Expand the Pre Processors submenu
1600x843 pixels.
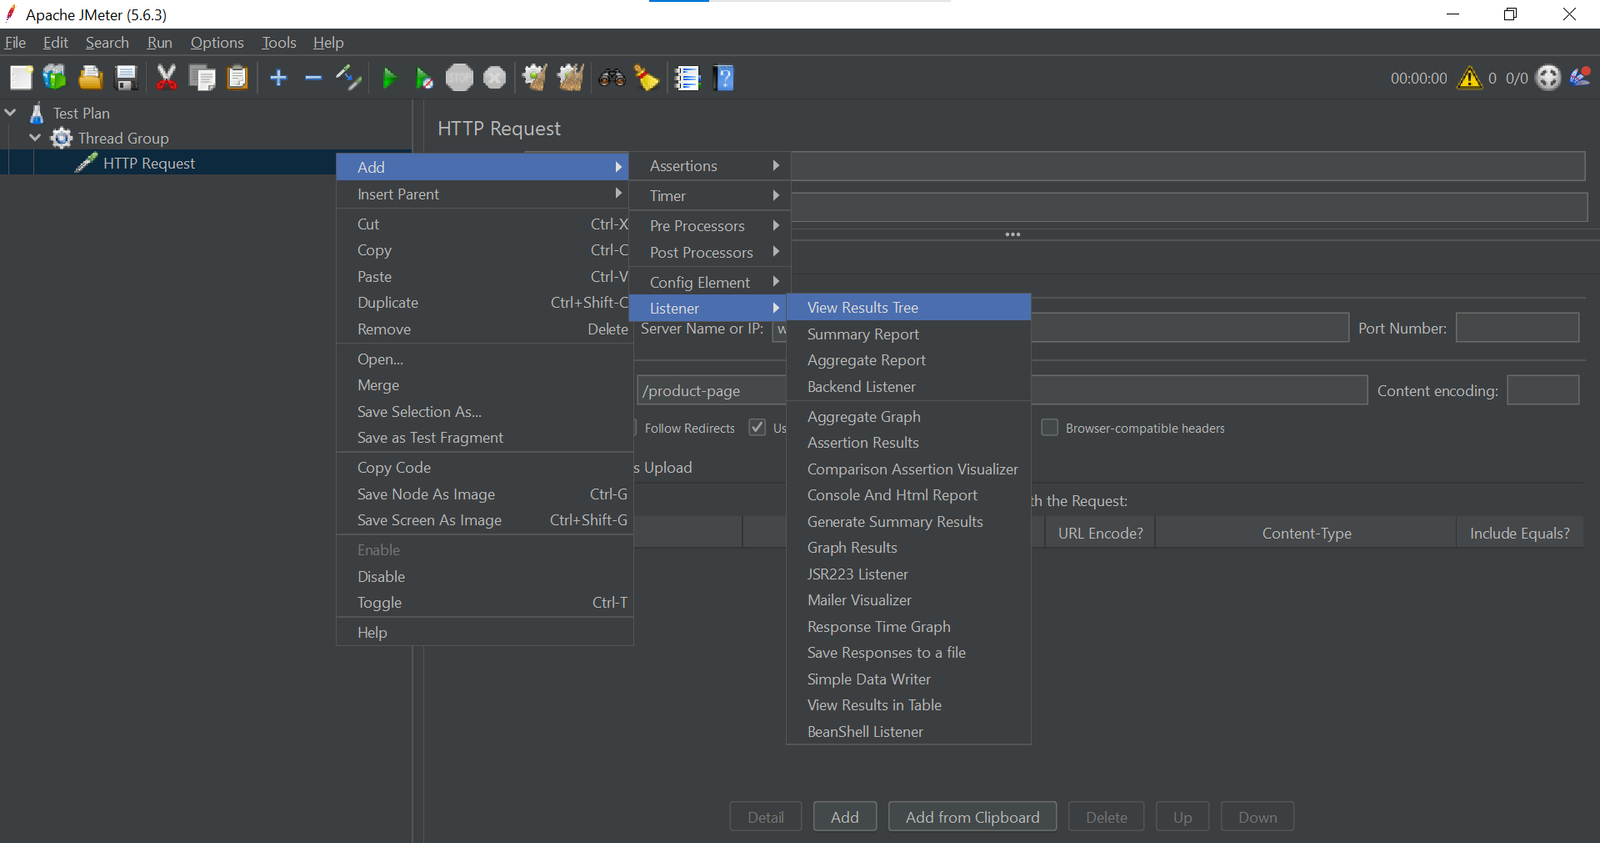click(x=710, y=226)
